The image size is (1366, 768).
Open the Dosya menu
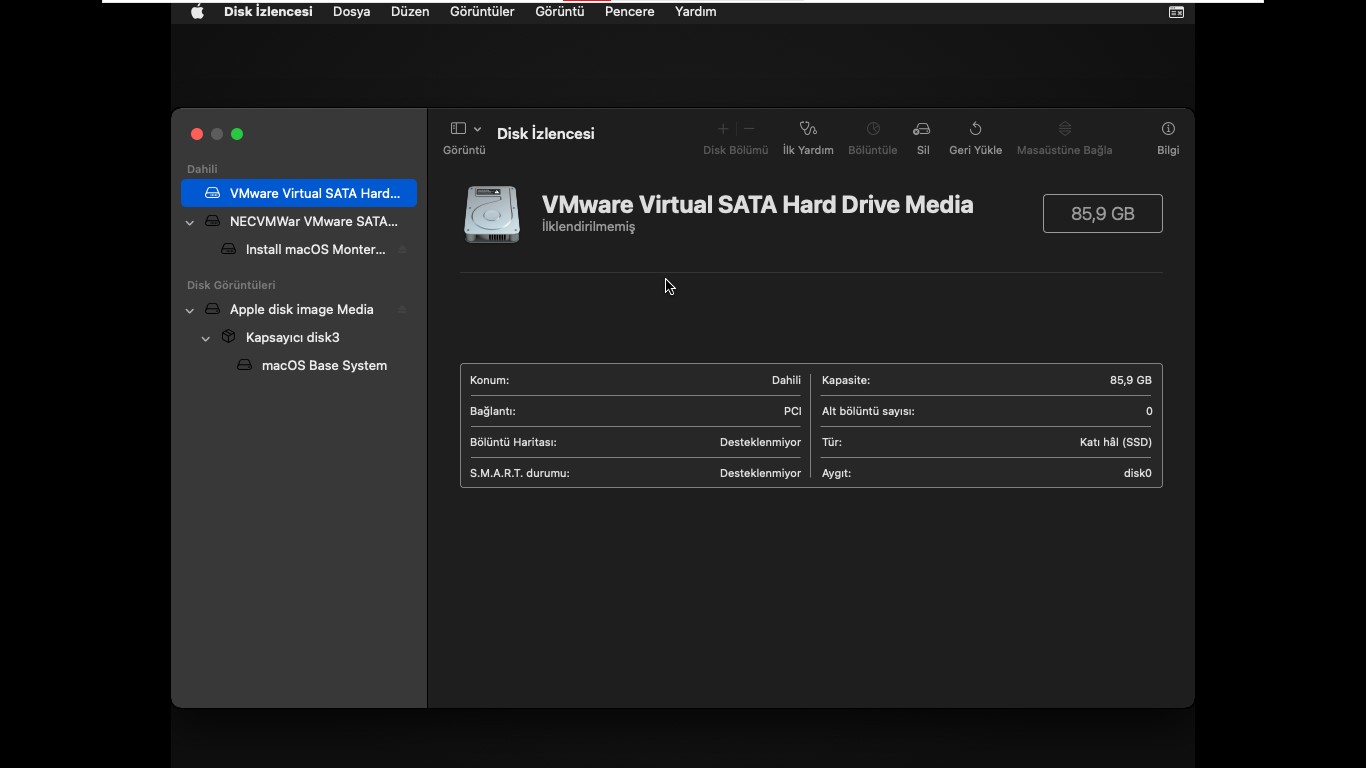tap(352, 12)
